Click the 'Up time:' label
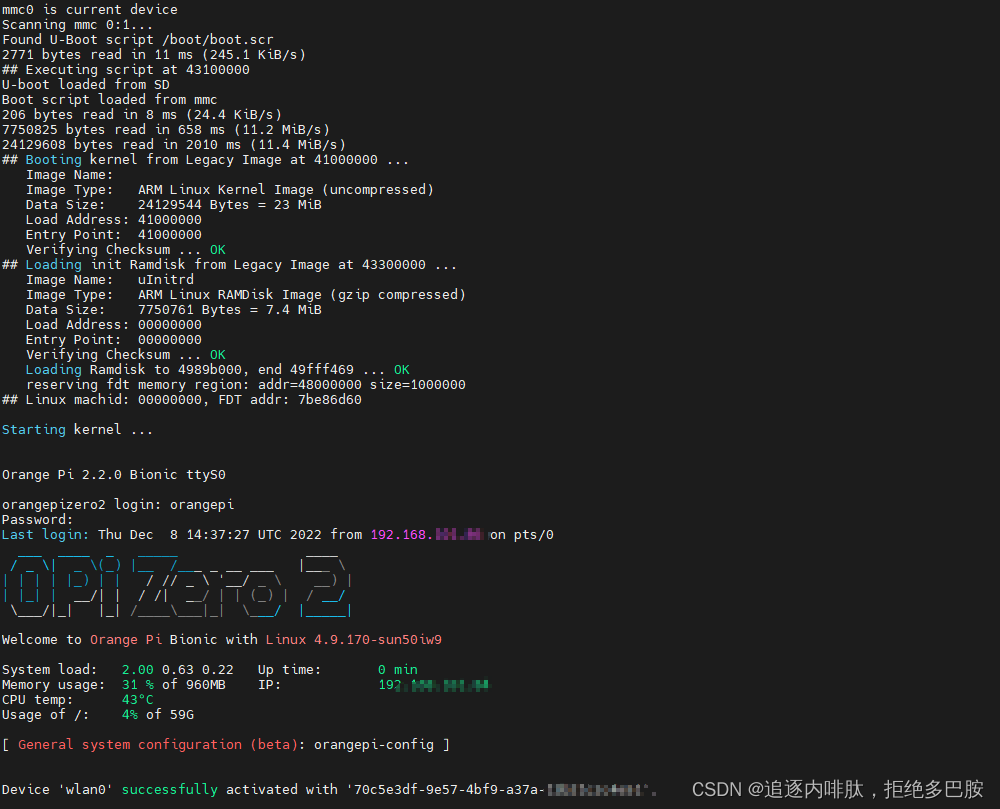Screen dimensions: 1000x809 click(x=290, y=669)
